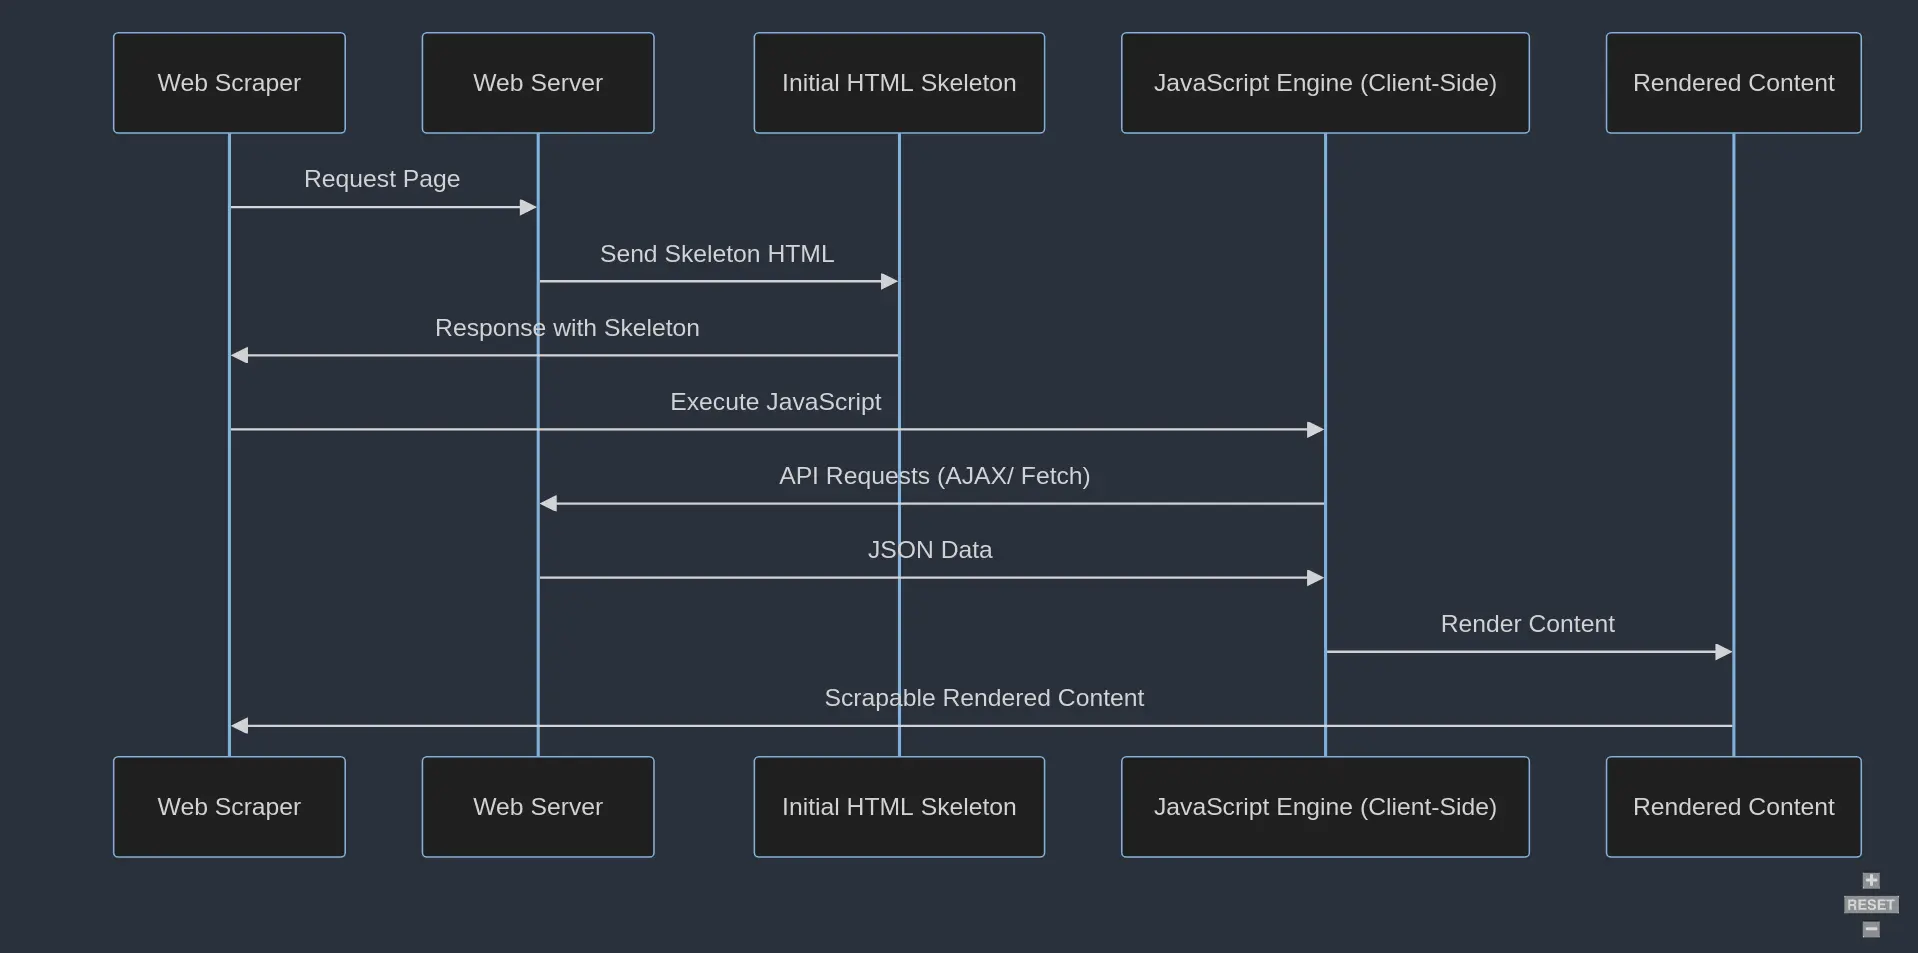Viewport: 1918px width, 953px height.
Task: Select the JavaScript Engine (Client-Side) top box
Action: pos(1324,83)
